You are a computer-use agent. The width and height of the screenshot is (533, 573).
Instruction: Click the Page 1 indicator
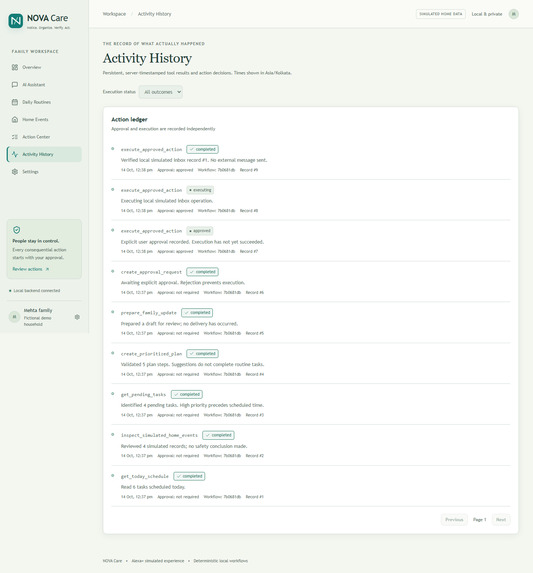479,520
